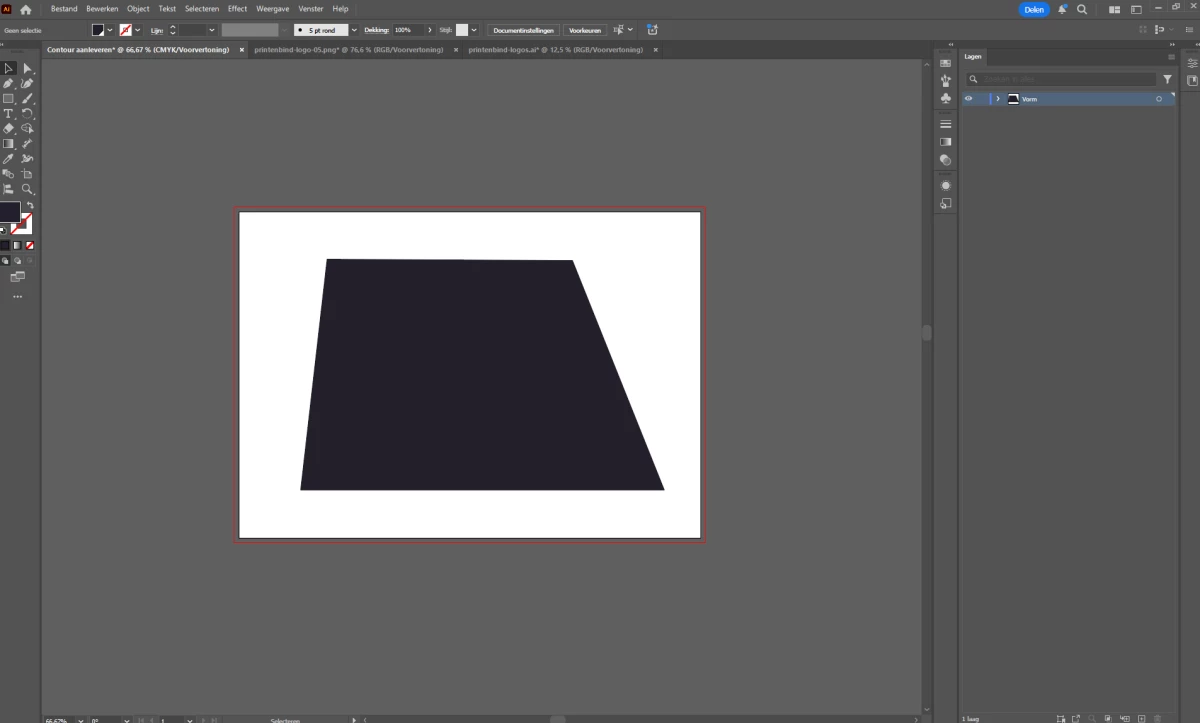
Task: Click the large fill color swatch
Action: click(x=9, y=212)
